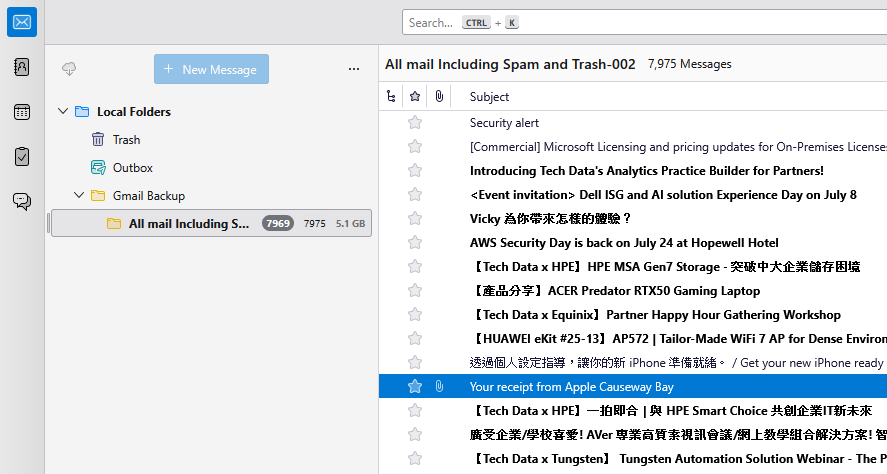Click attachment icon on Apple receipt row

click(x=439, y=386)
